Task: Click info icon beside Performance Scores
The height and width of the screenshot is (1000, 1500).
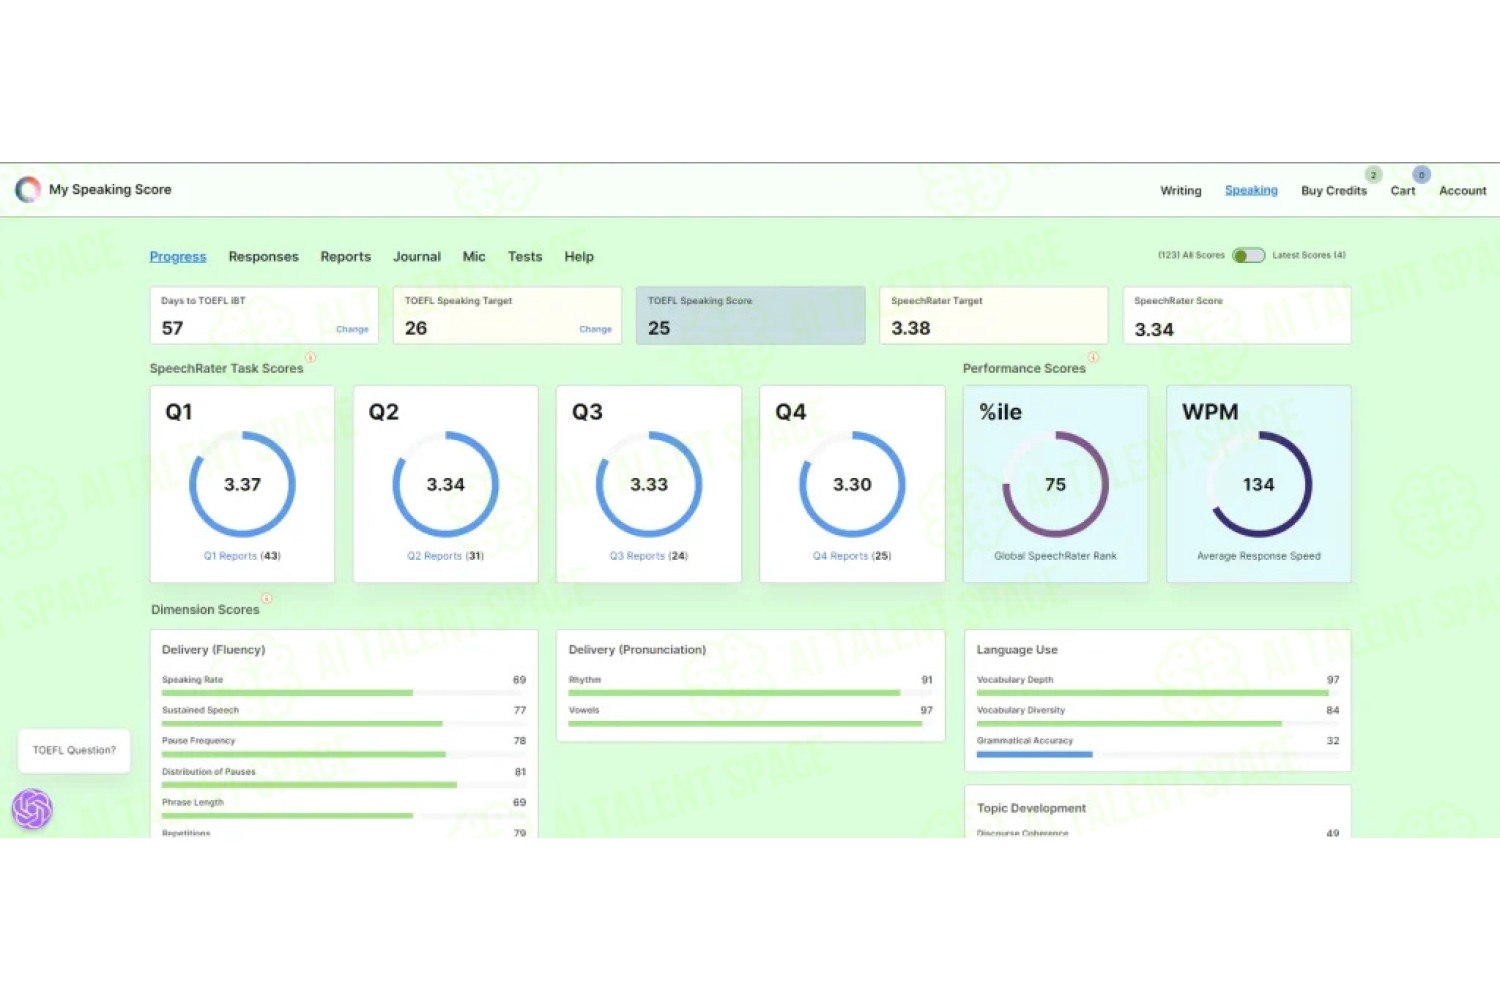Action: 1093,357
